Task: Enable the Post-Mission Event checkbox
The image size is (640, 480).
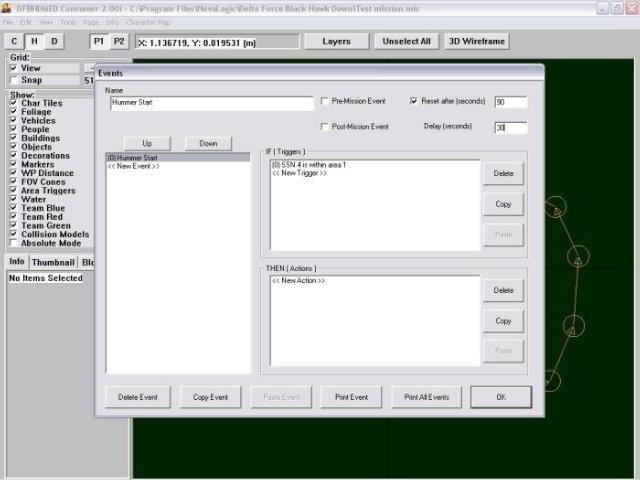Action: click(324, 127)
